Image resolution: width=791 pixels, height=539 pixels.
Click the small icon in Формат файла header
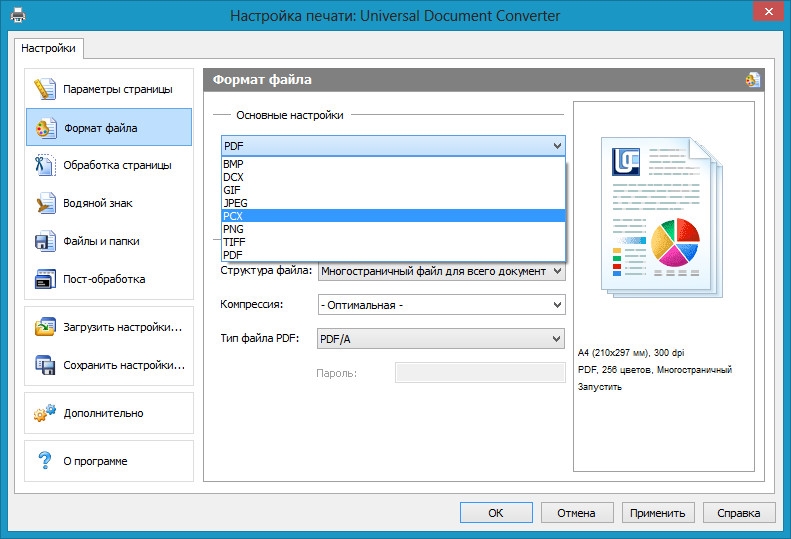[752, 80]
